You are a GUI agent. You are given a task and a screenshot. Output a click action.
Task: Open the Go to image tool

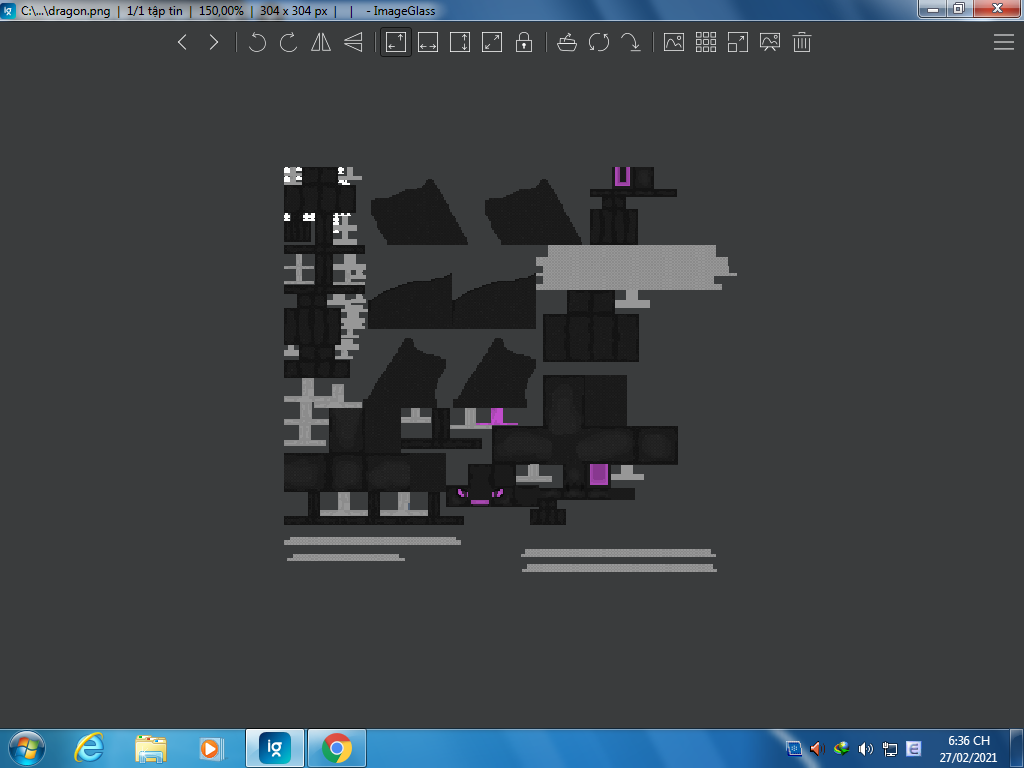(631, 42)
